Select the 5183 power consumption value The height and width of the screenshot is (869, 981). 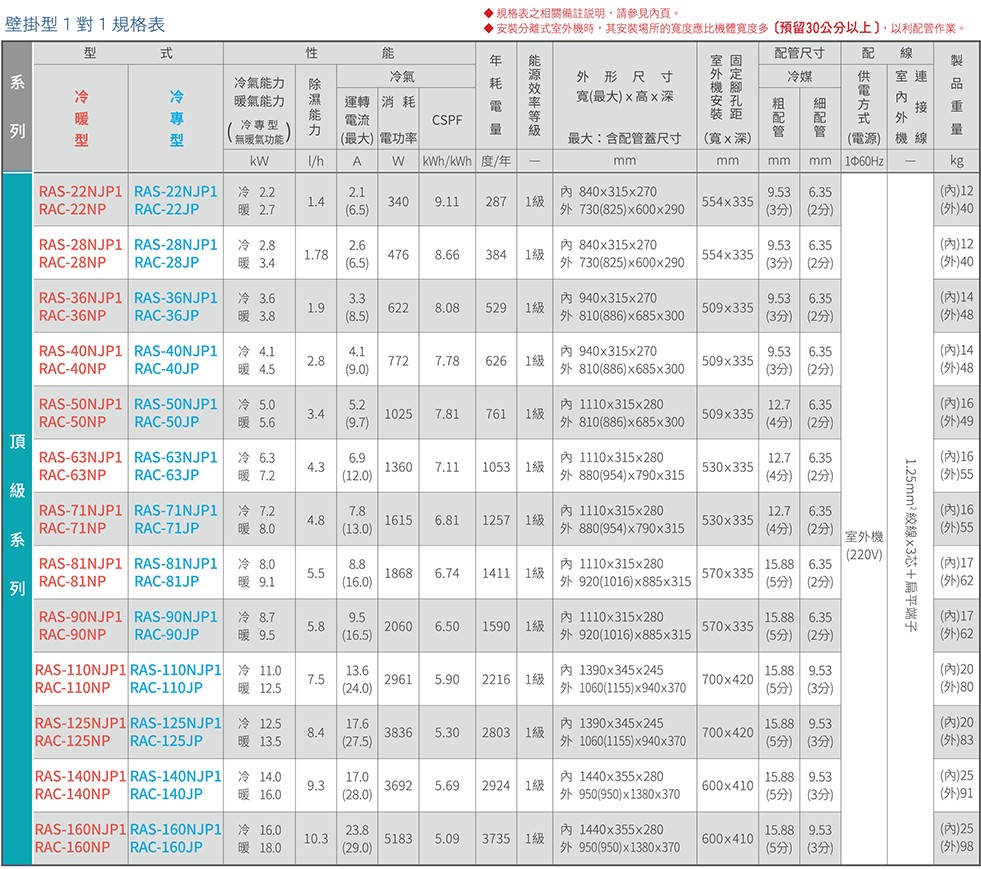point(397,839)
